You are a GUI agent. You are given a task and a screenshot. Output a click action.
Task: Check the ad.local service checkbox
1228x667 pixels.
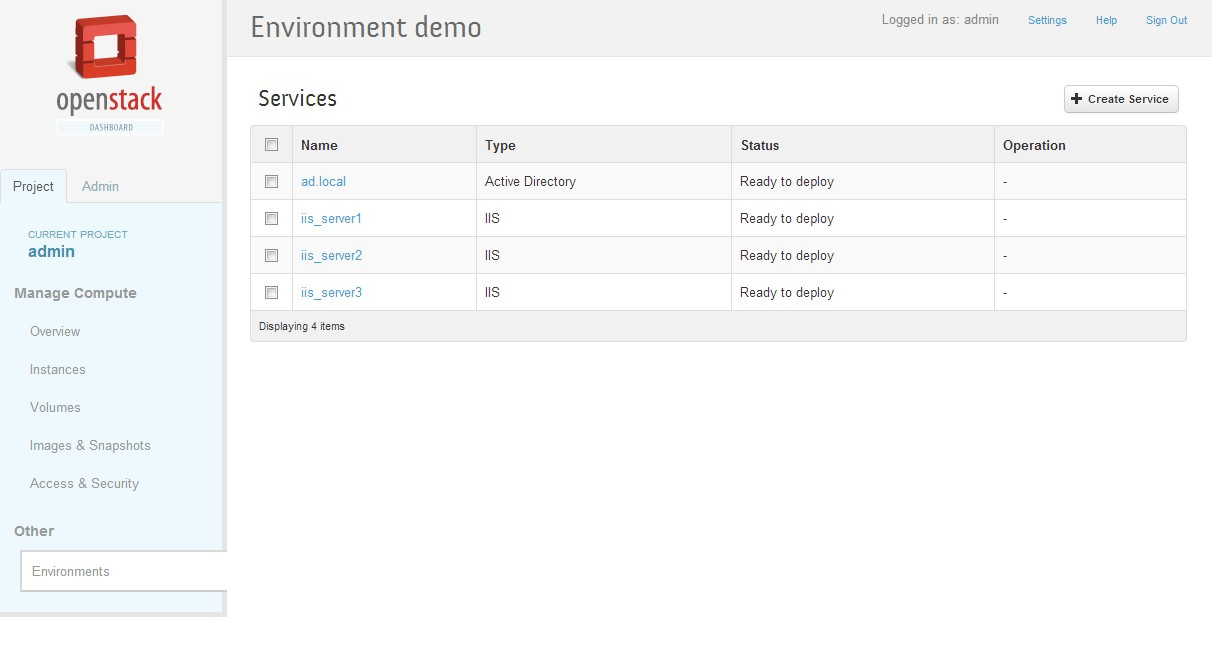coord(271,182)
